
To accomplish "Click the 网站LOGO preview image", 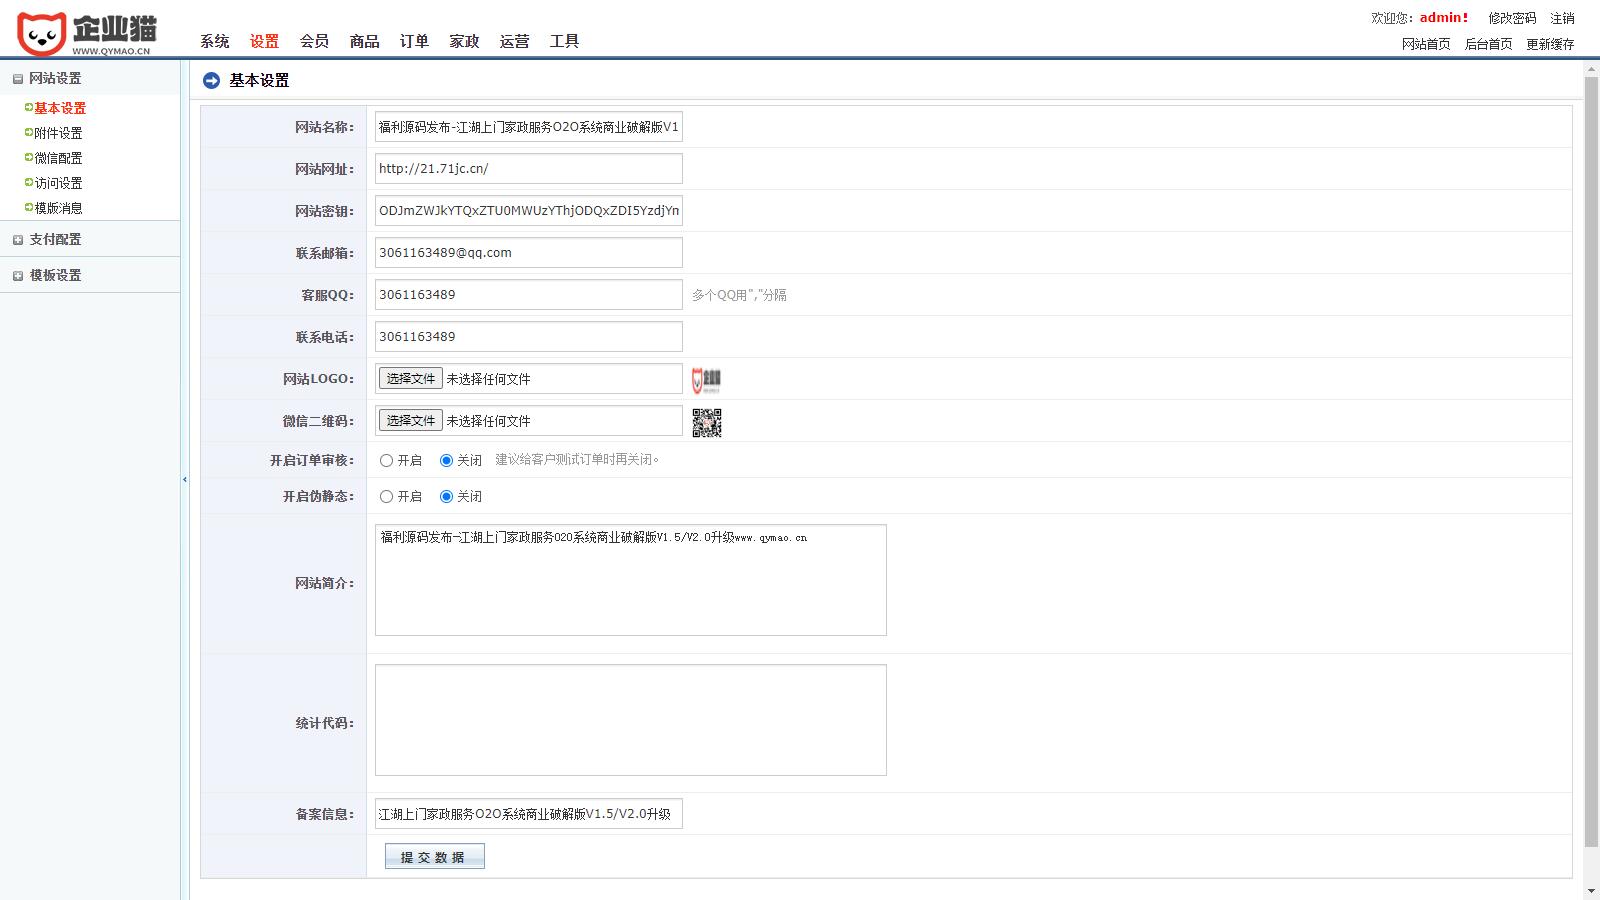I will point(706,380).
